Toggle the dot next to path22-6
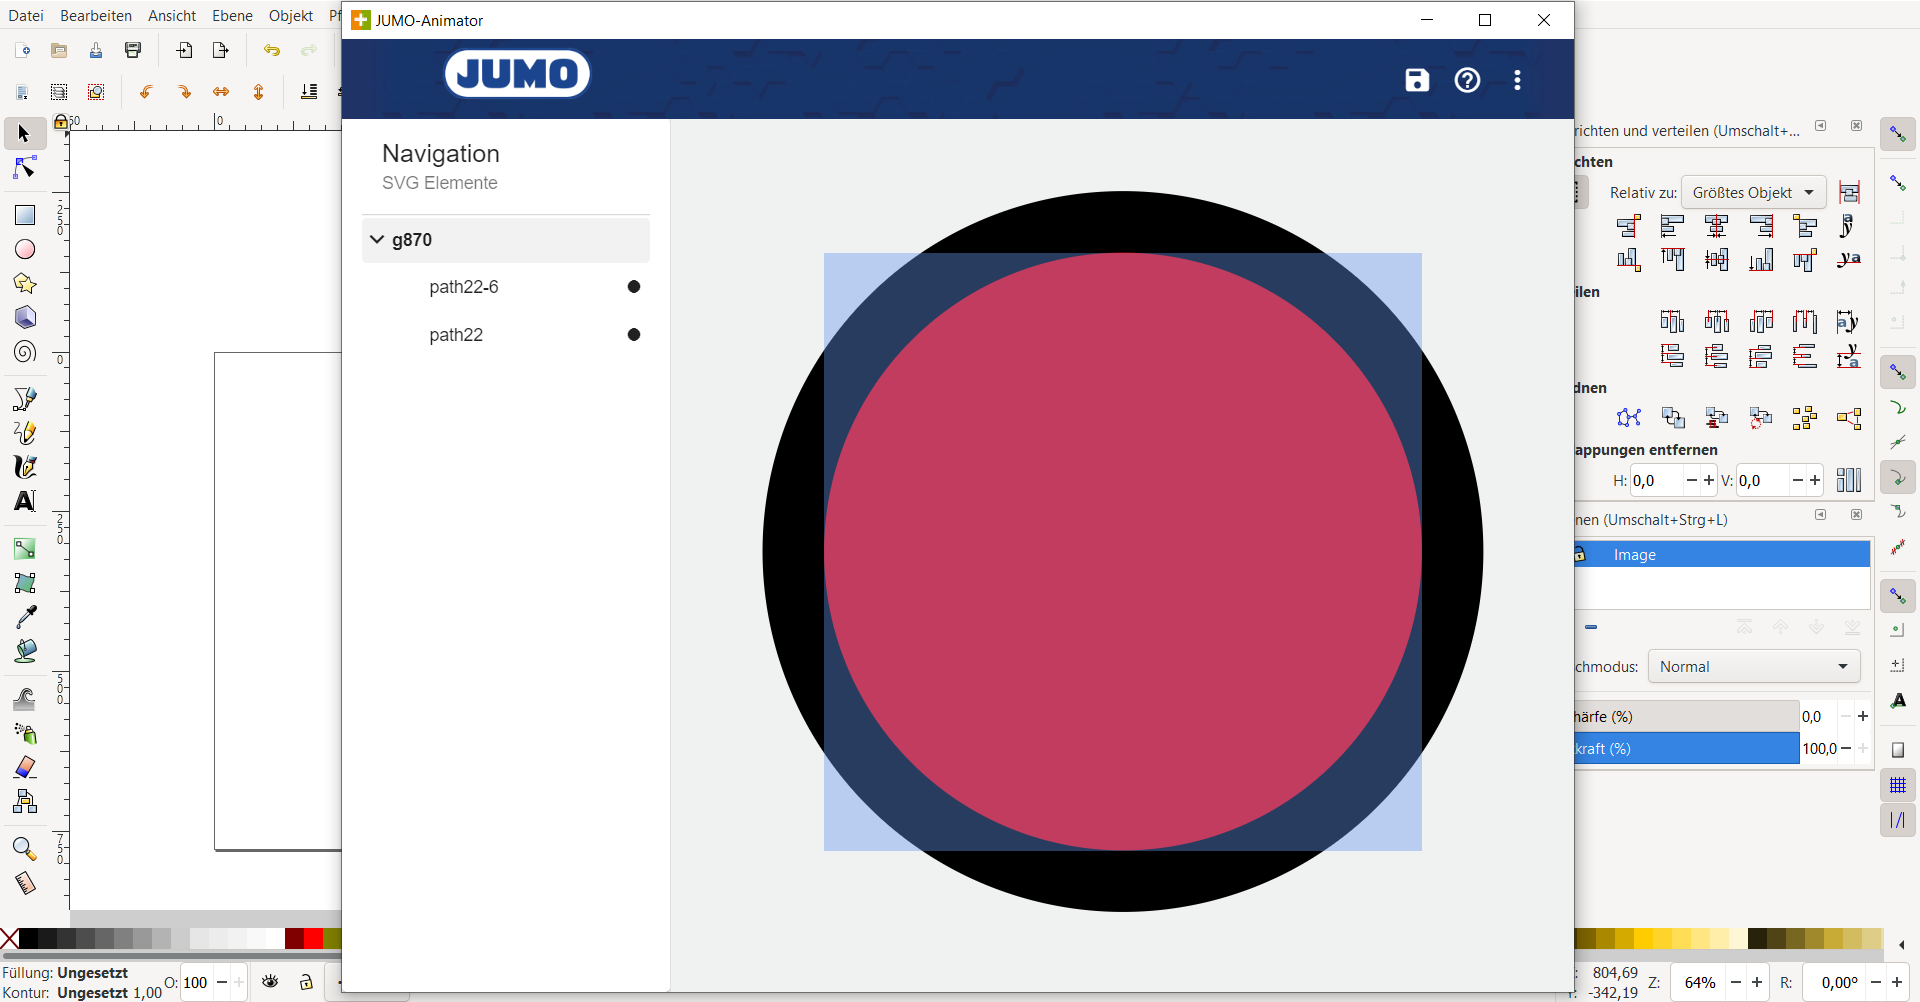The width and height of the screenshot is (1920, 1002). 633,287
